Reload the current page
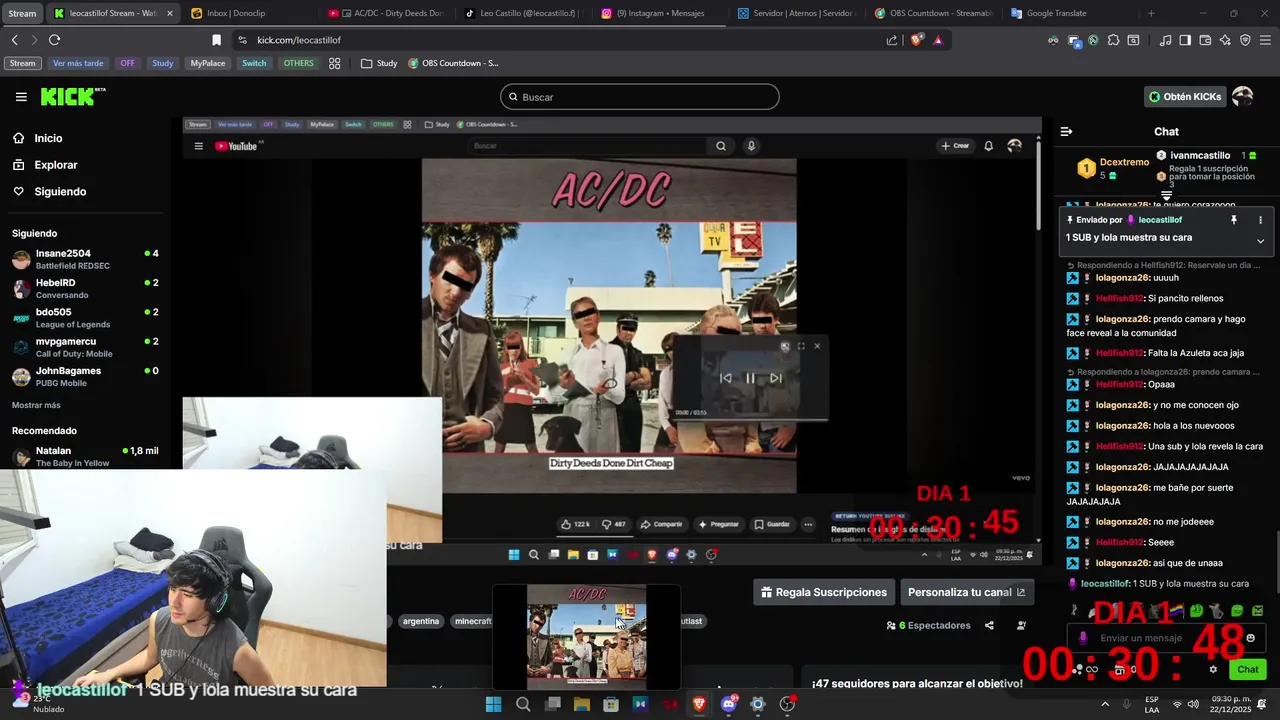 (x=54, y=40)
